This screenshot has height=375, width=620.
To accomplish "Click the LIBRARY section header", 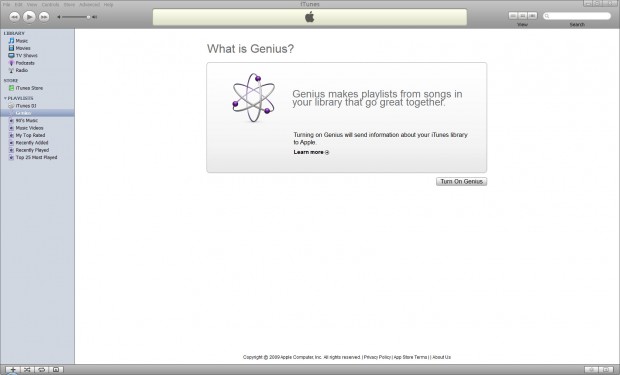I will coord(14,33).
